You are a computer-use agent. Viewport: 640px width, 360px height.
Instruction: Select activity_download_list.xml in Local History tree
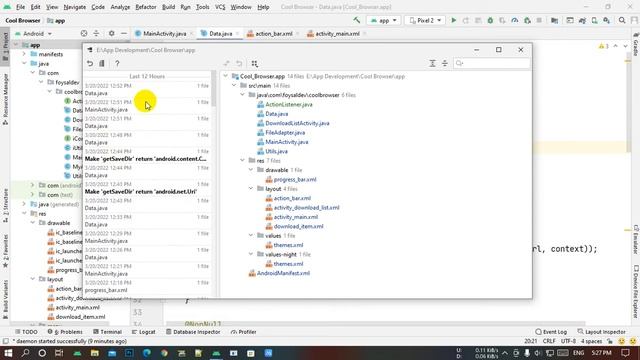click(306, 208)
